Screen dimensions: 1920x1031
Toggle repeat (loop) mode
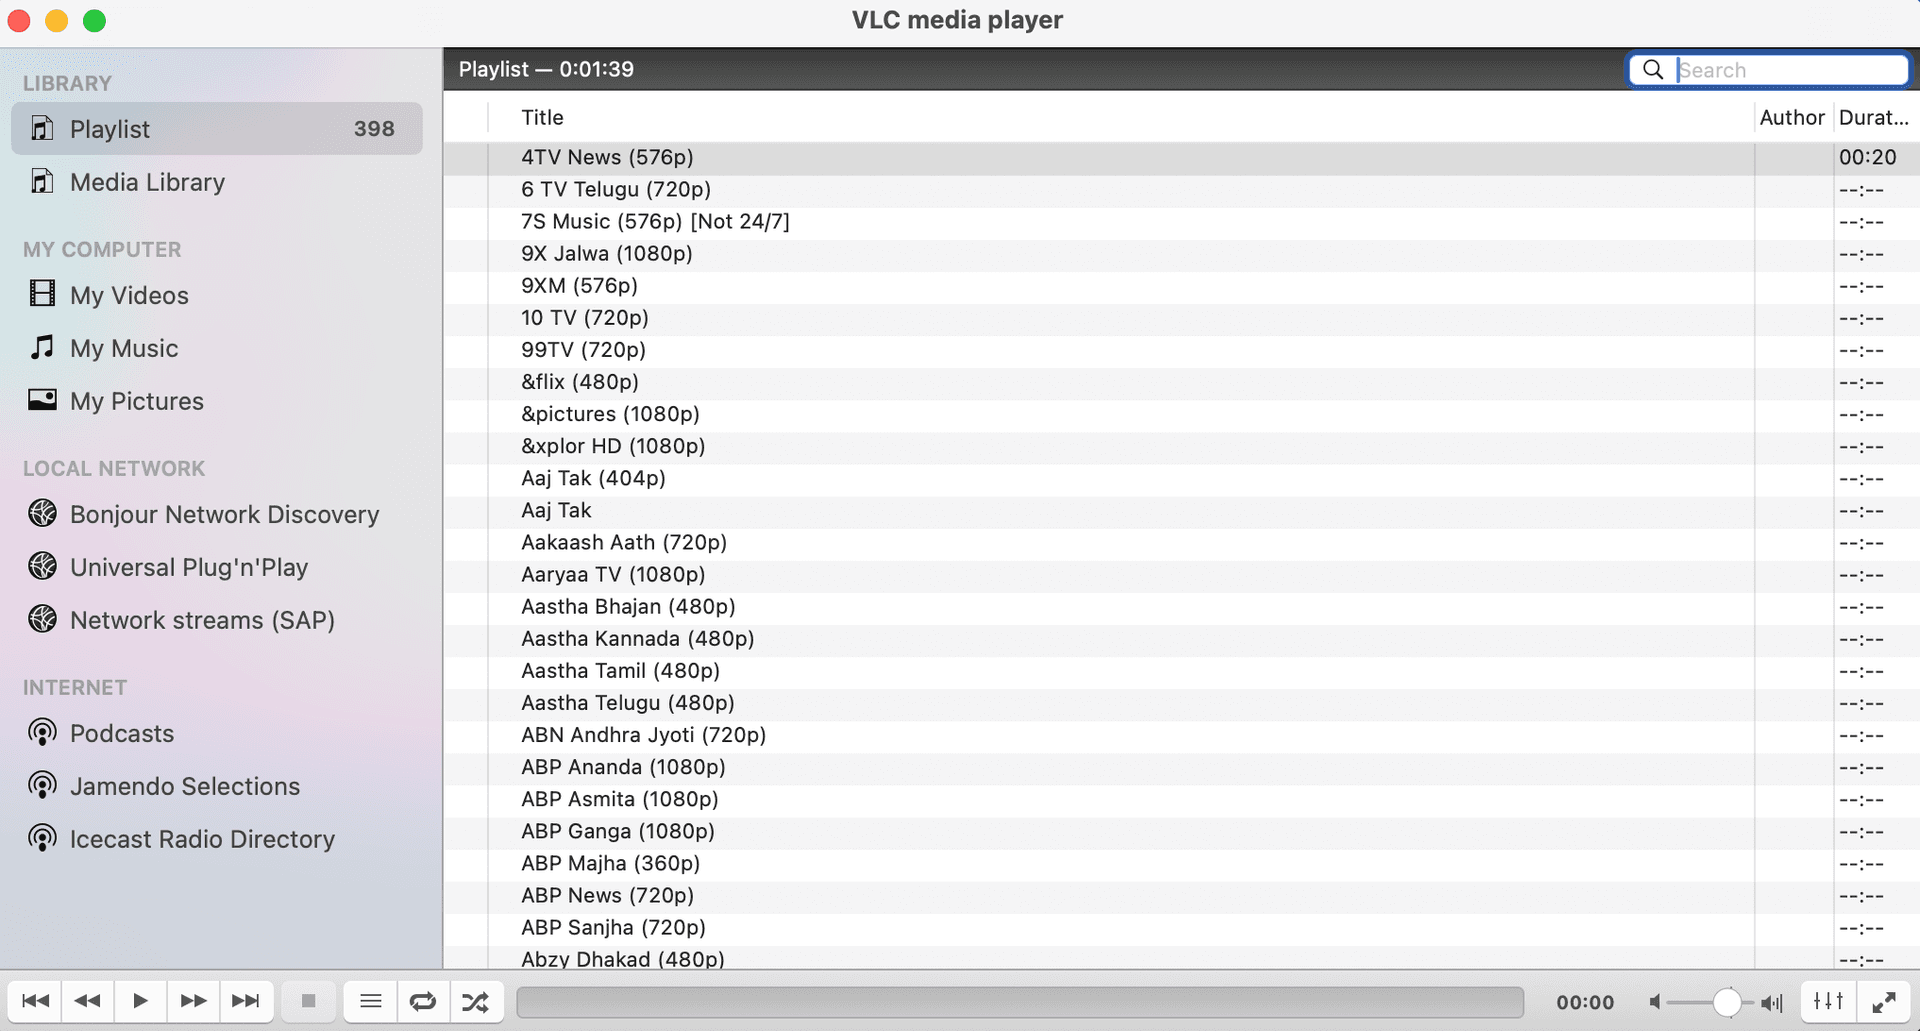(x=423, y=1001)
